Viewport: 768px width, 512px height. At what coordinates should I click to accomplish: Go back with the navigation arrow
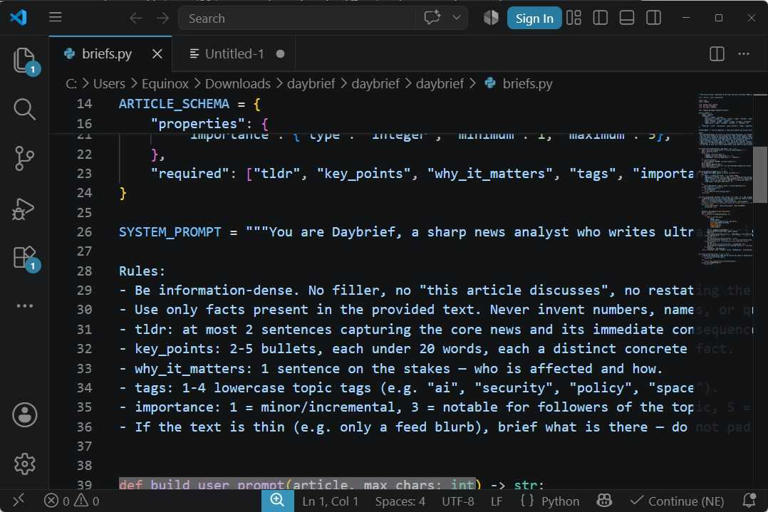[x=136, y=18]
